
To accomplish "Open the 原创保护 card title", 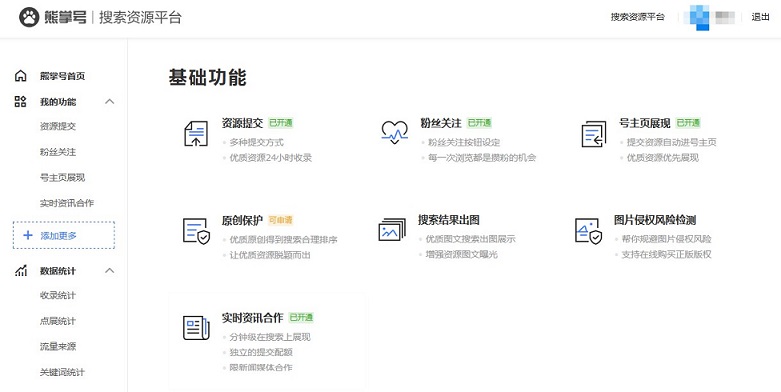I will [x=242, y=220].
